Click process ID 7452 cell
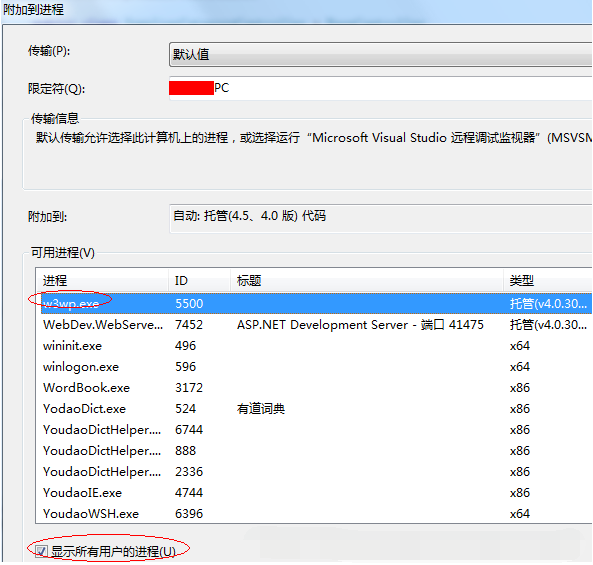 tap(189, 324)
